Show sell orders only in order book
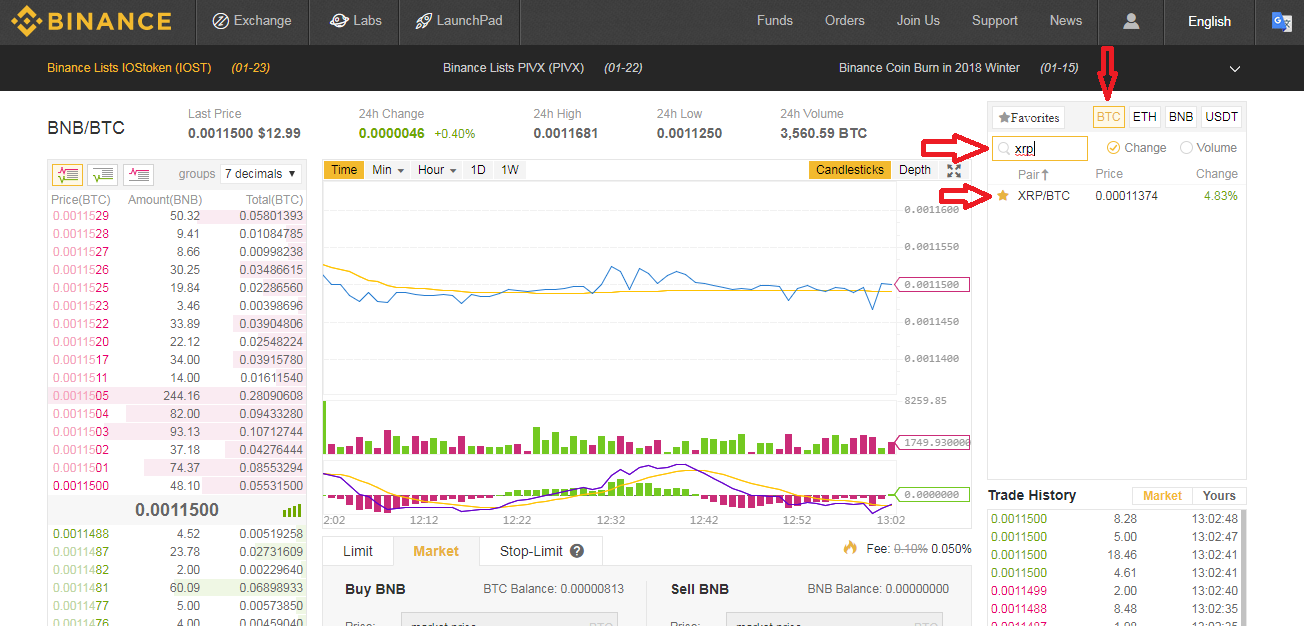Image resolution: width=1304 pixels, height=626 pixels. [138, 174]
